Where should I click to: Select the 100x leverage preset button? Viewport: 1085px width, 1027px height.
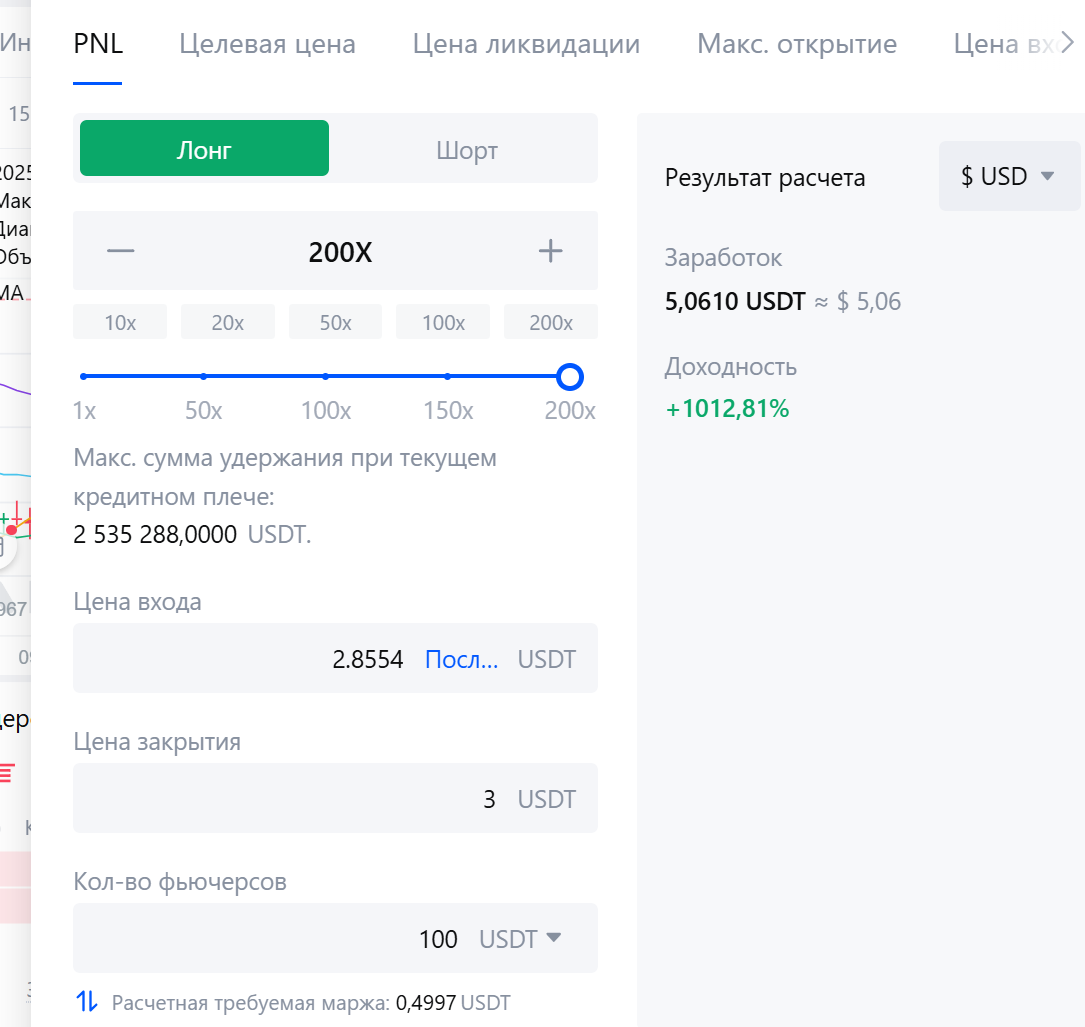pos(443,323)
